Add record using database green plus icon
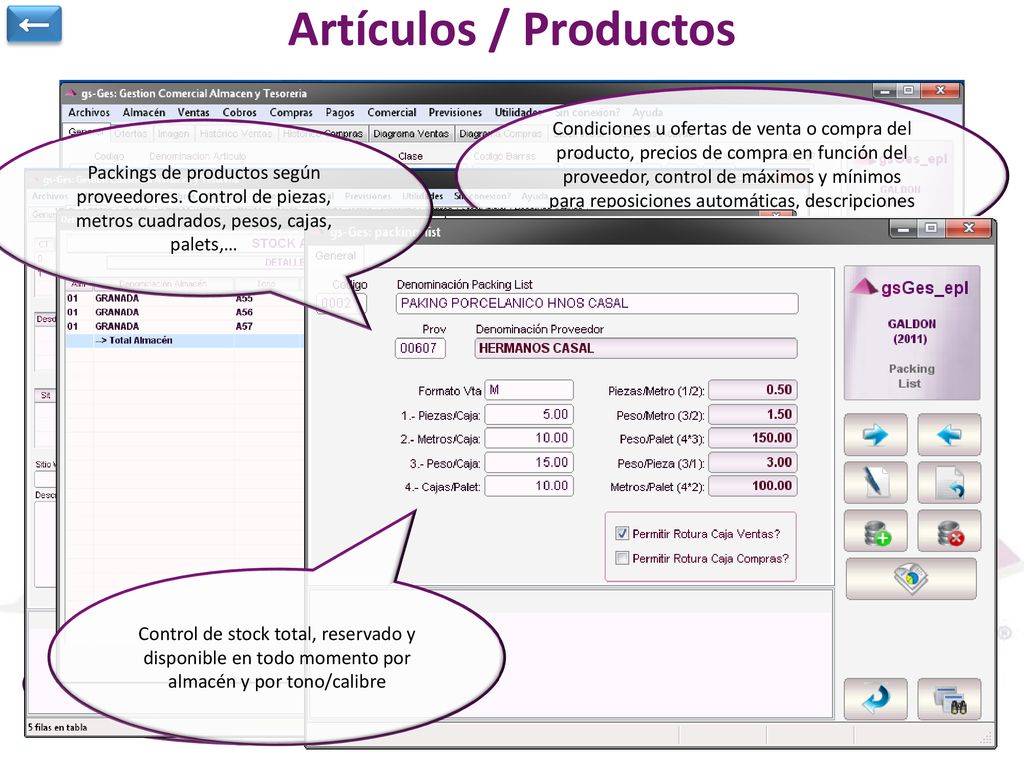Screen dimensions: 1024x768 coord(875,531)
